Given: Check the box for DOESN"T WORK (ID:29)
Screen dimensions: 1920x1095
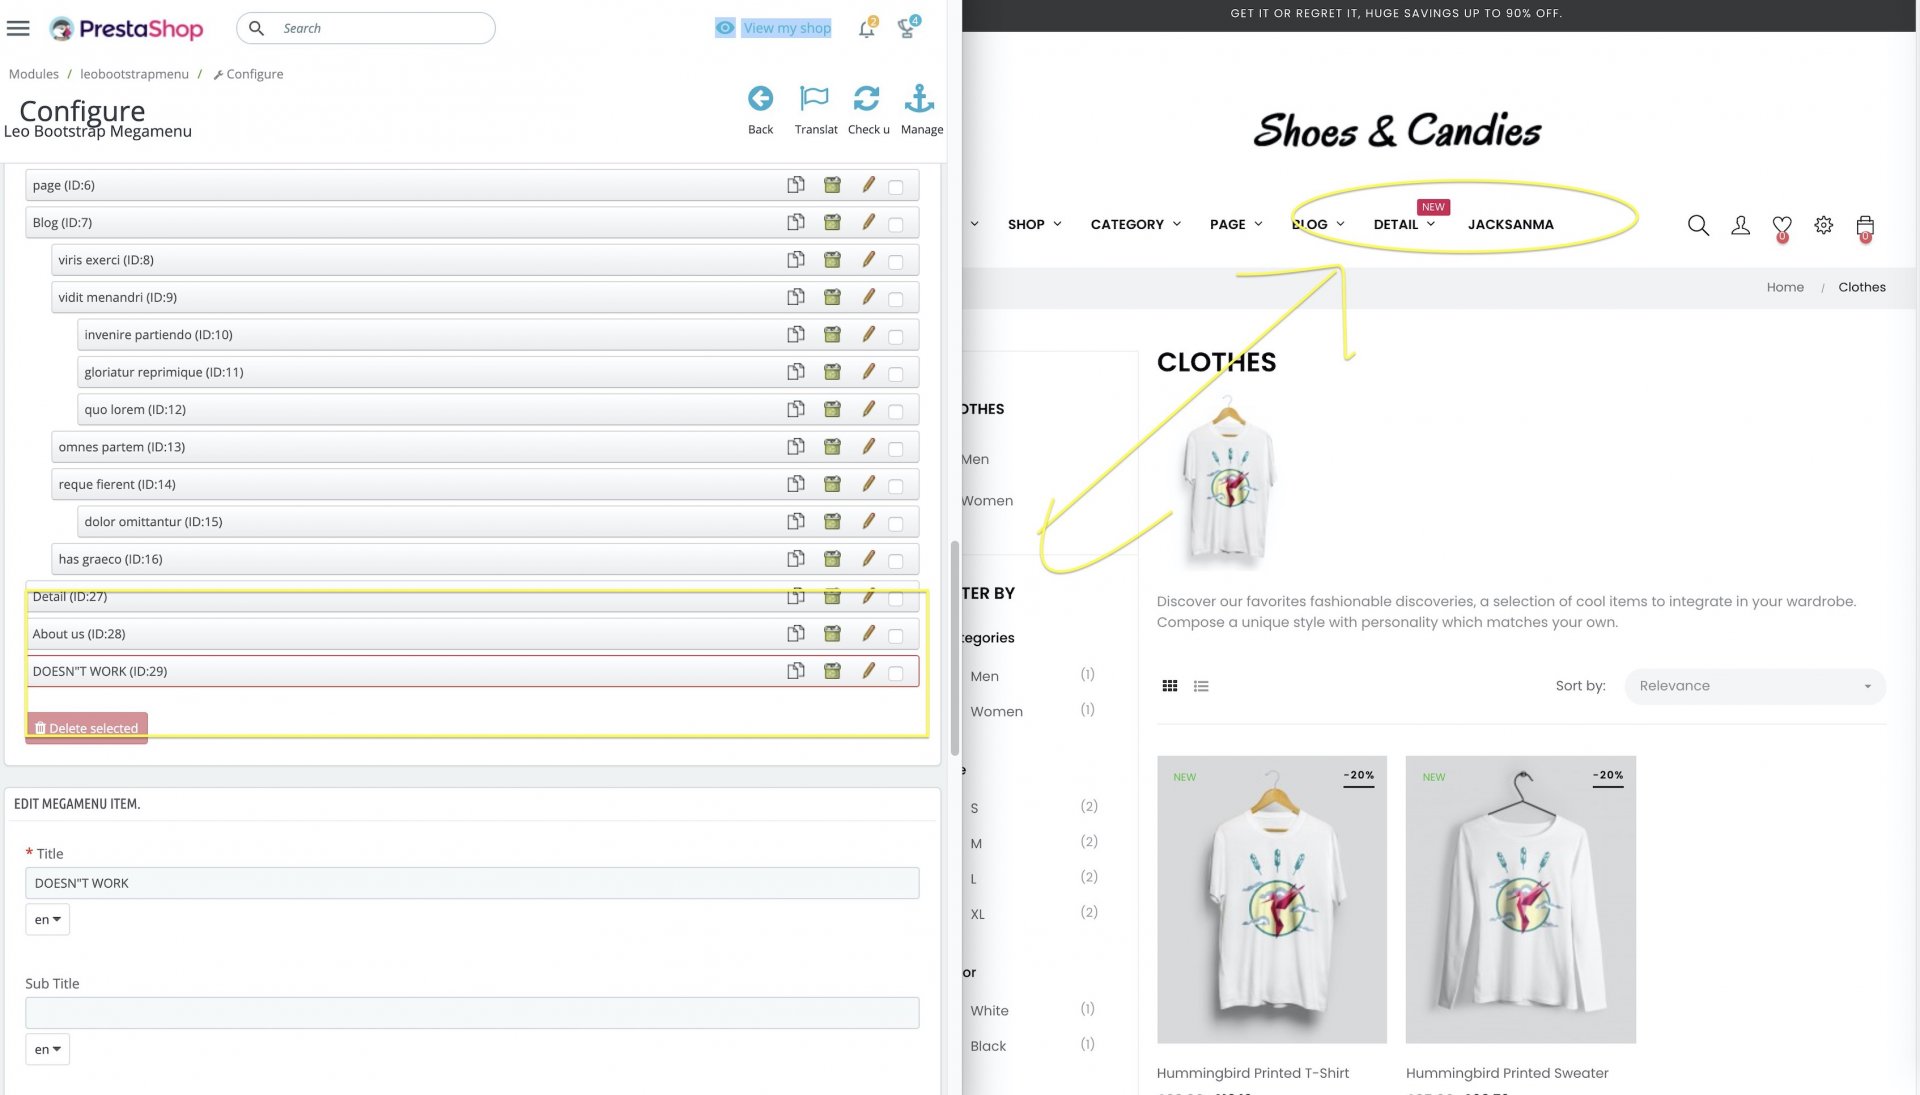Looking at the screenshot, I should tap(895, 673).
